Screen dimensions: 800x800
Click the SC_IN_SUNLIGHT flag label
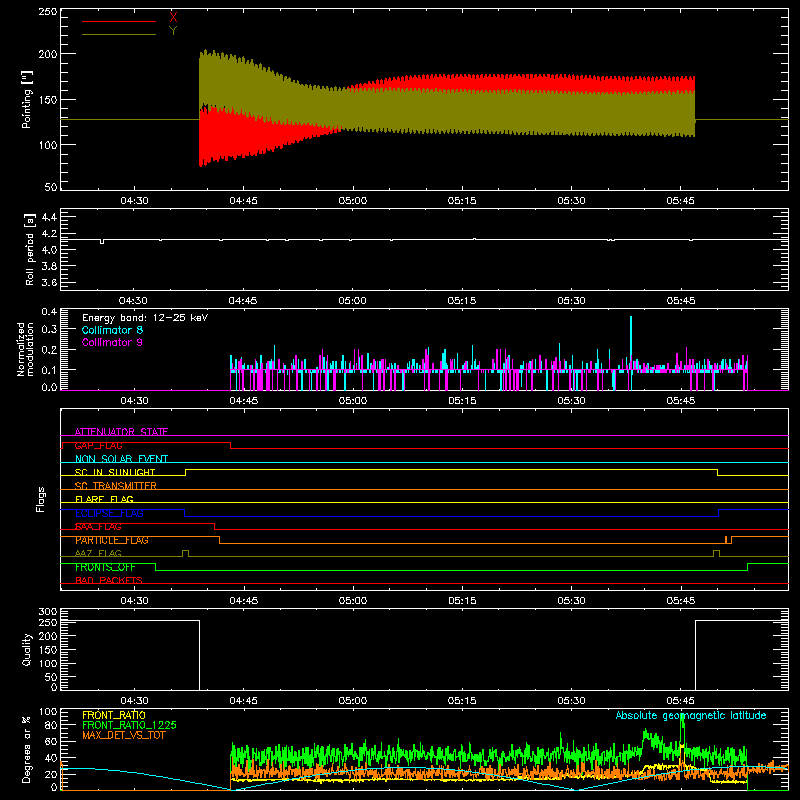pos(115,472)
